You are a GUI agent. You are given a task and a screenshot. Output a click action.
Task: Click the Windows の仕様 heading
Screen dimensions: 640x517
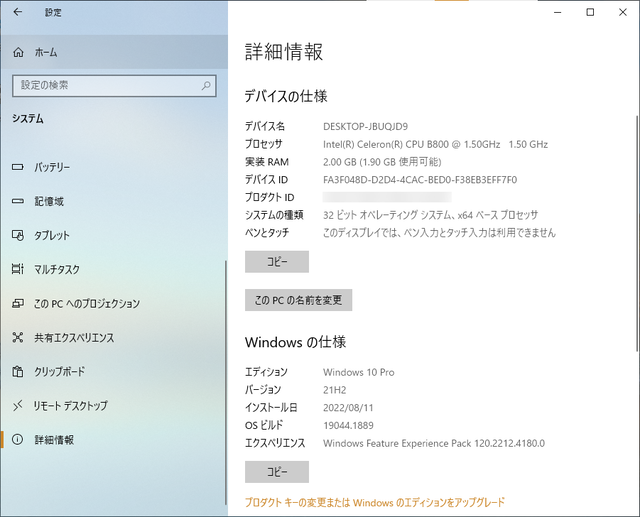pyautogui.click(x=296, y=342)
